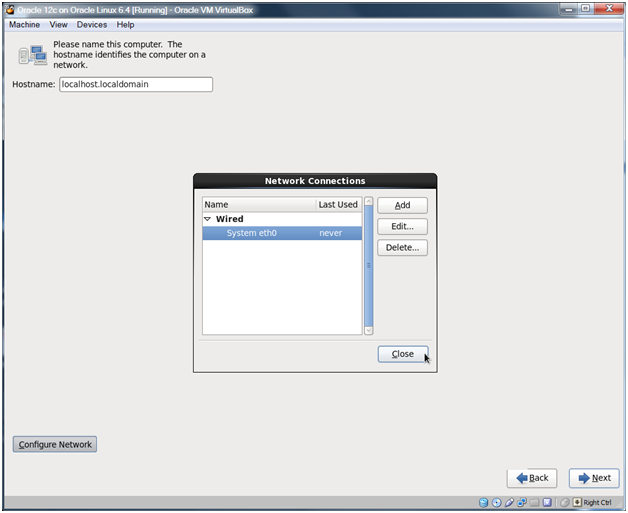The image size is (628, 513).
Task: Open the Devices menu
Action: point(91,24)
